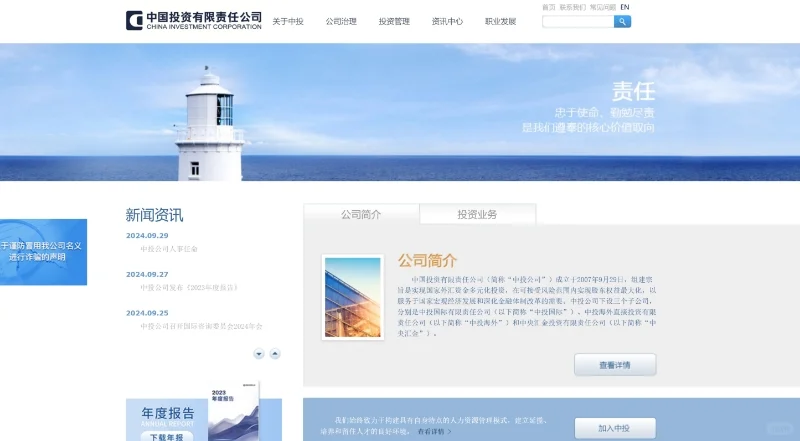Screen dimensions: 800x441
Task: Open the 资讯中心 menu
Action: 447,21
